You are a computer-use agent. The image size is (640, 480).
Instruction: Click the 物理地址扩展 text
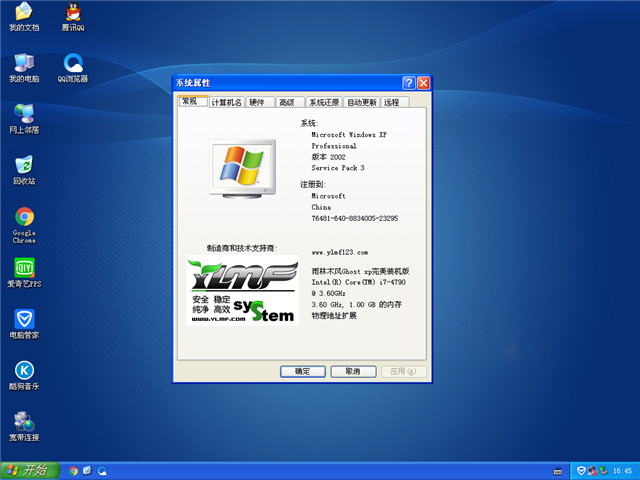pos(334,316)
